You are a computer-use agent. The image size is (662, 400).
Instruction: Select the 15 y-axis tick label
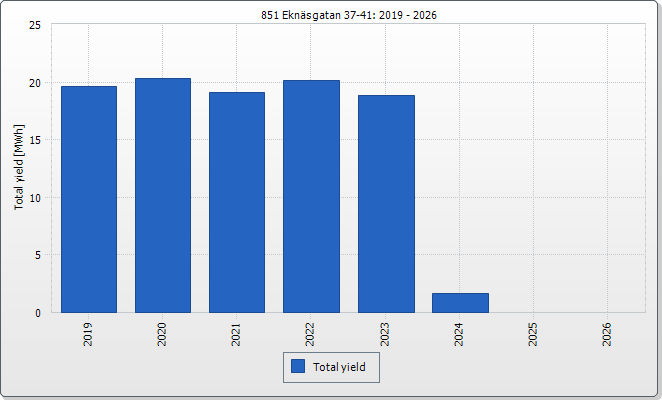[34, 140]
